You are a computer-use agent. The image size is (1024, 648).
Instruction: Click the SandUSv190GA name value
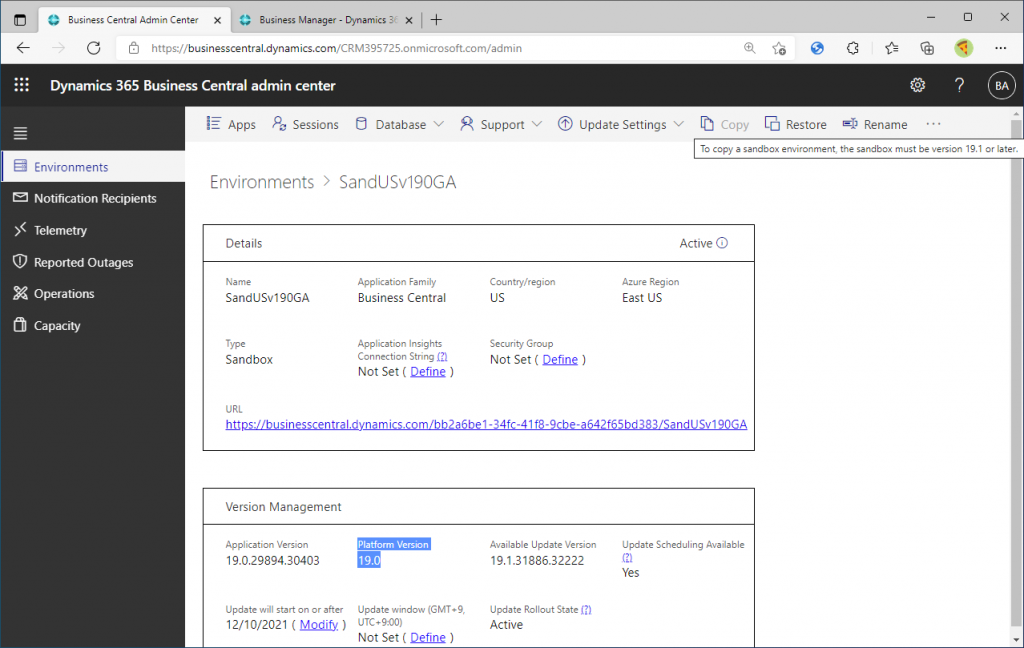tap(267, 298)
